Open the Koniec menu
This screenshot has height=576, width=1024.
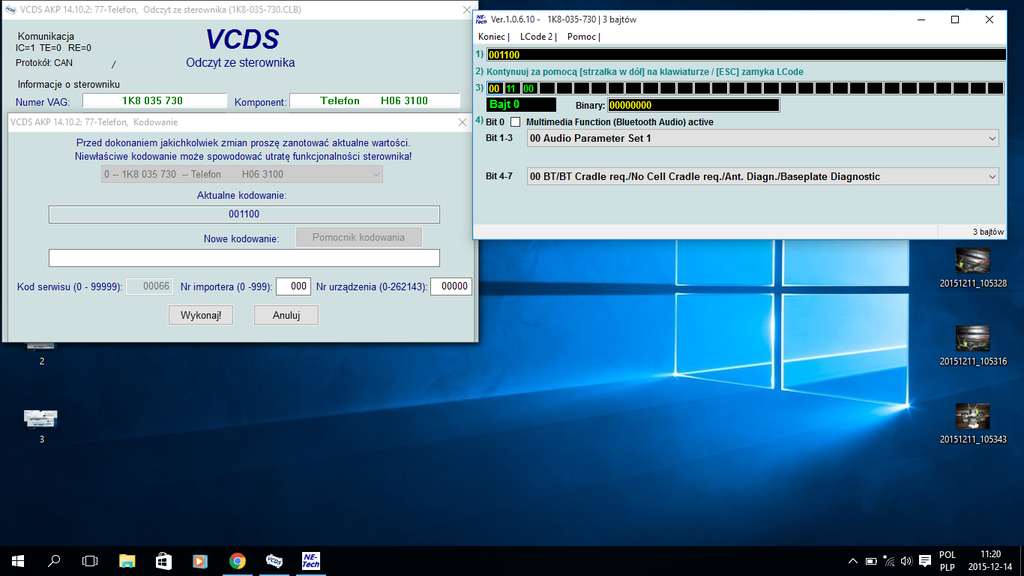(x=493, y=37)
